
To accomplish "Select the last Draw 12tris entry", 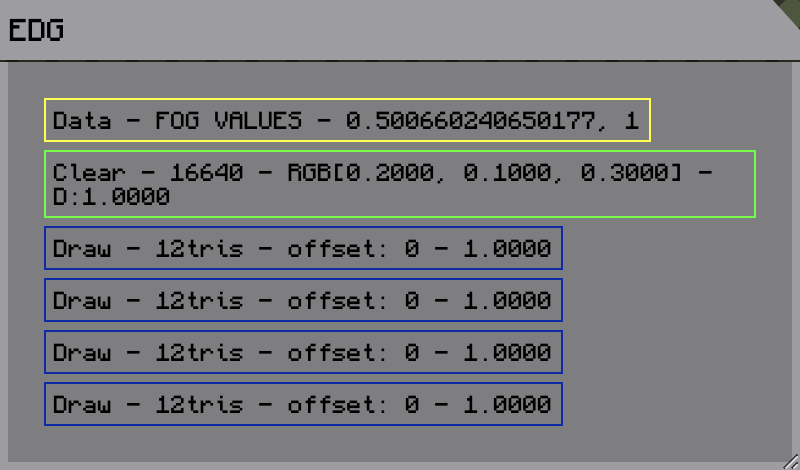I will tap(303, 404).
